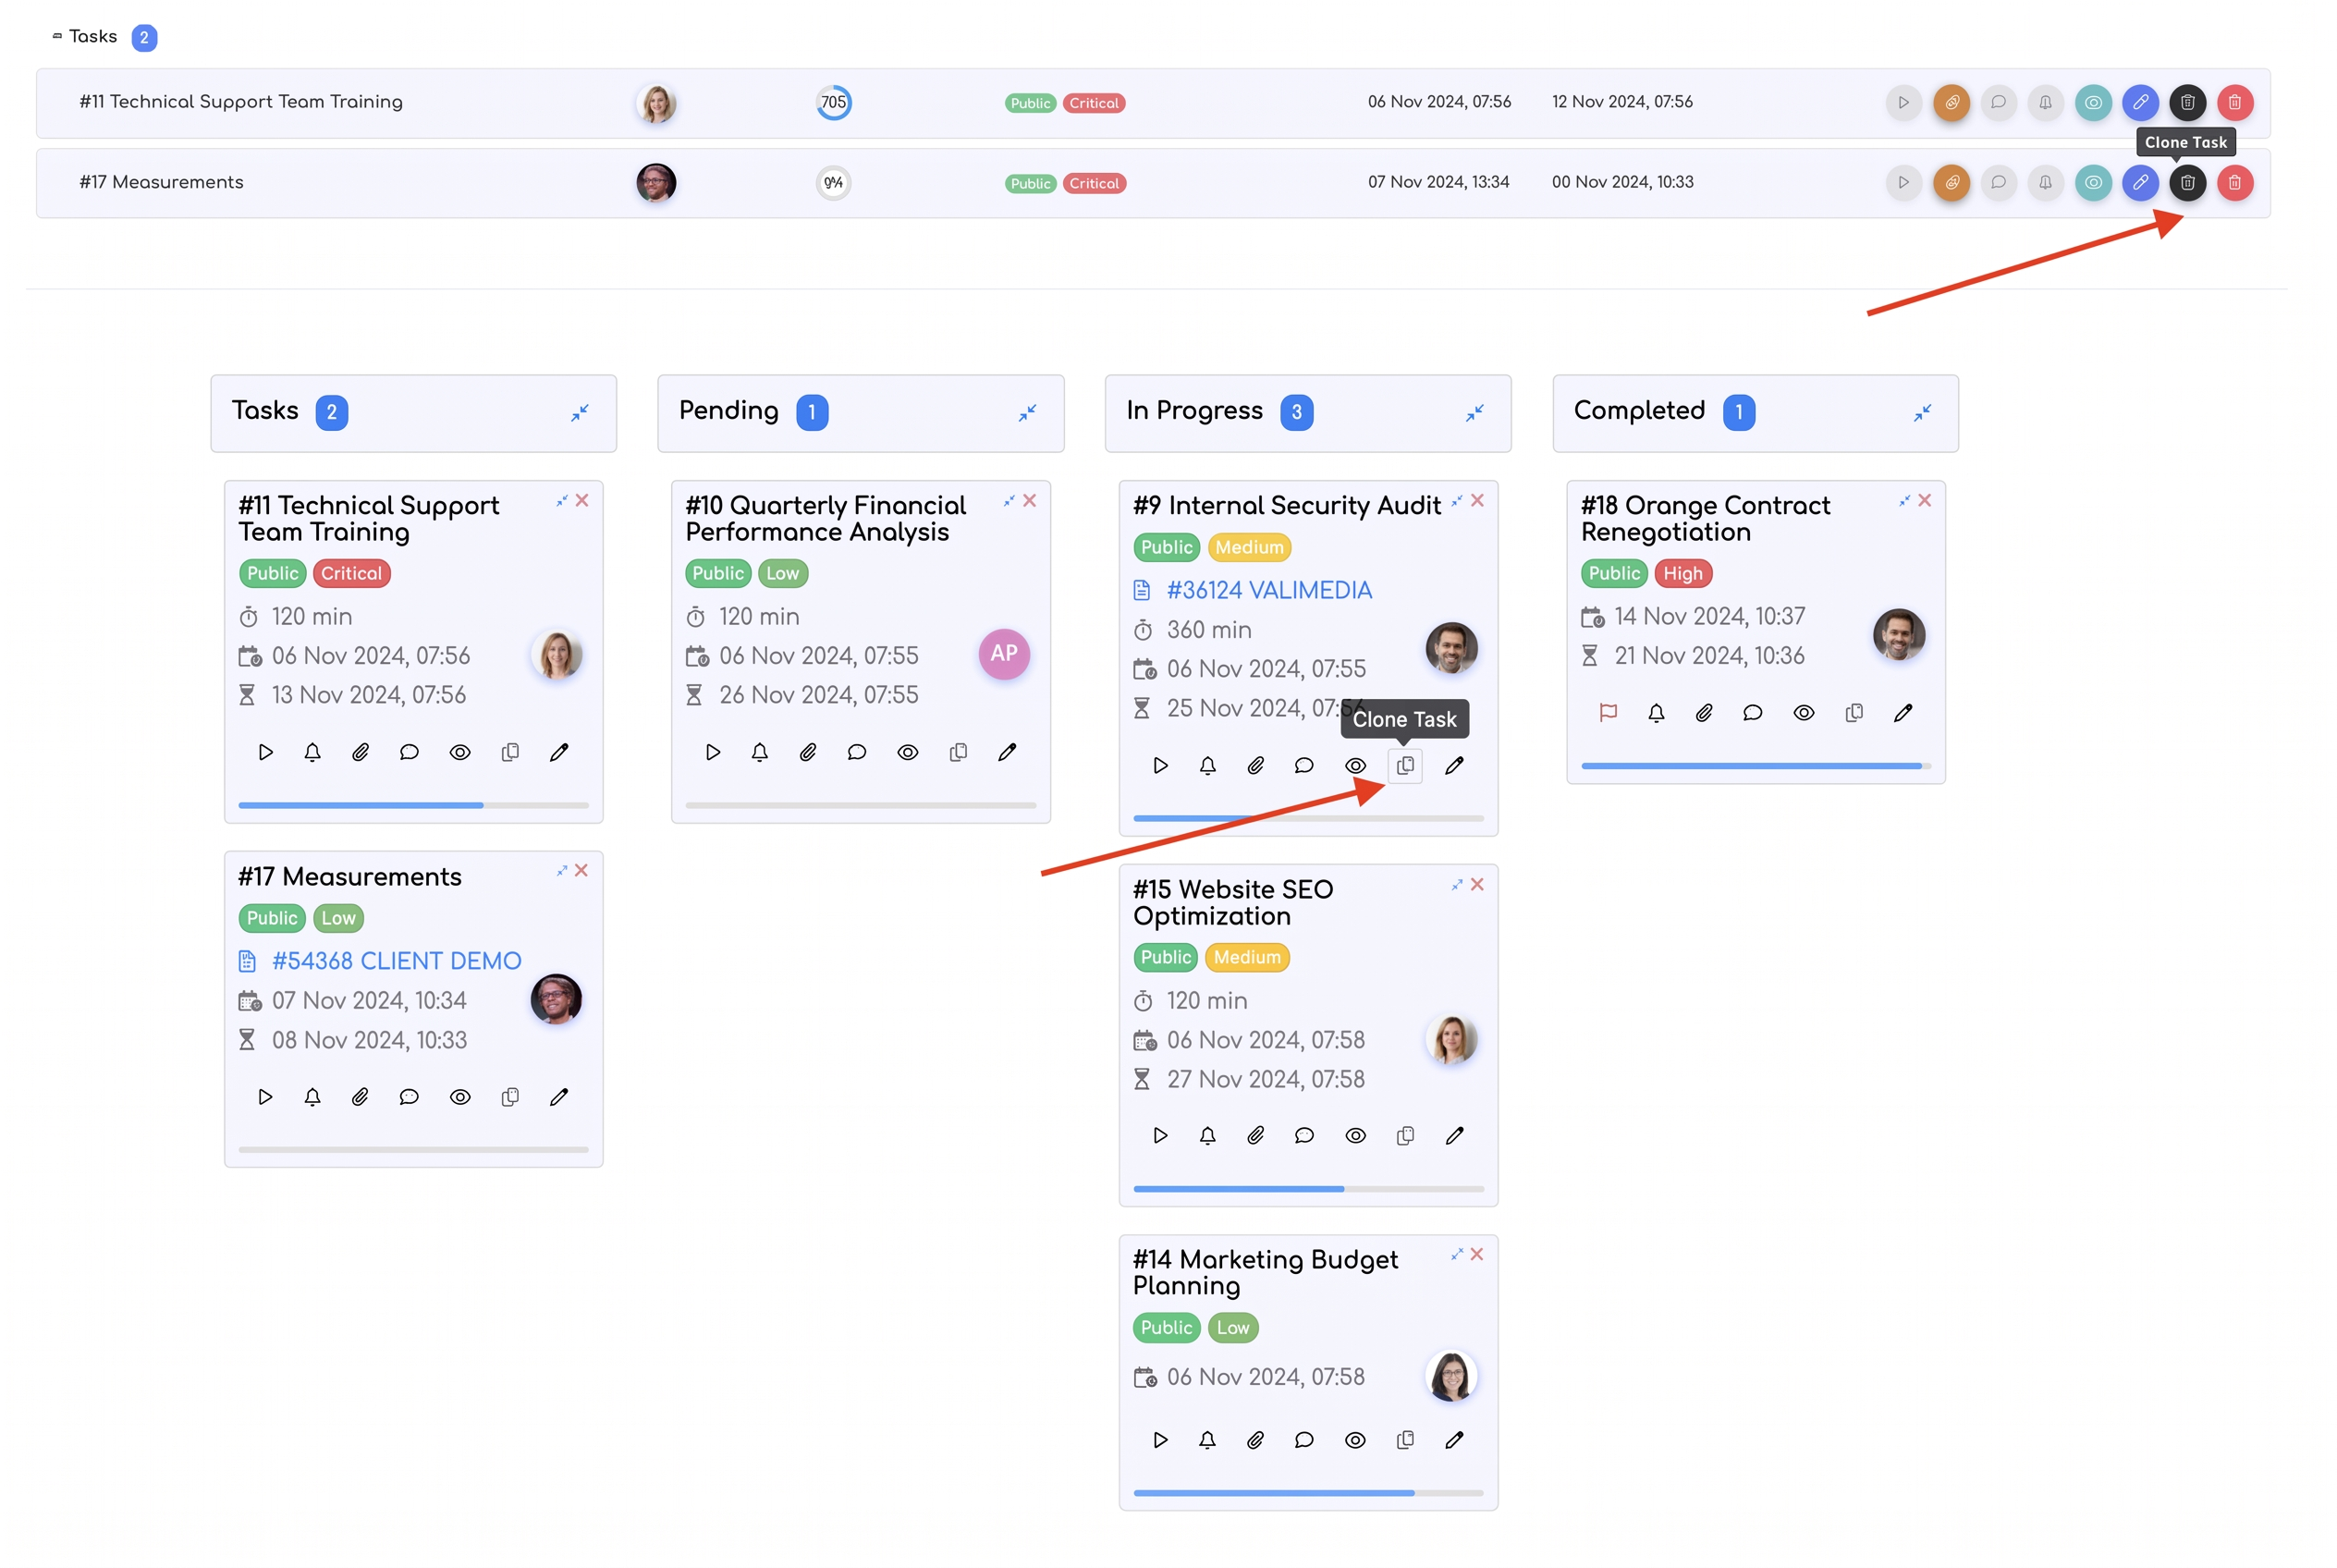
Task: Open the #54368 CLIENT DEMO link
Action: tap(396, 961)
